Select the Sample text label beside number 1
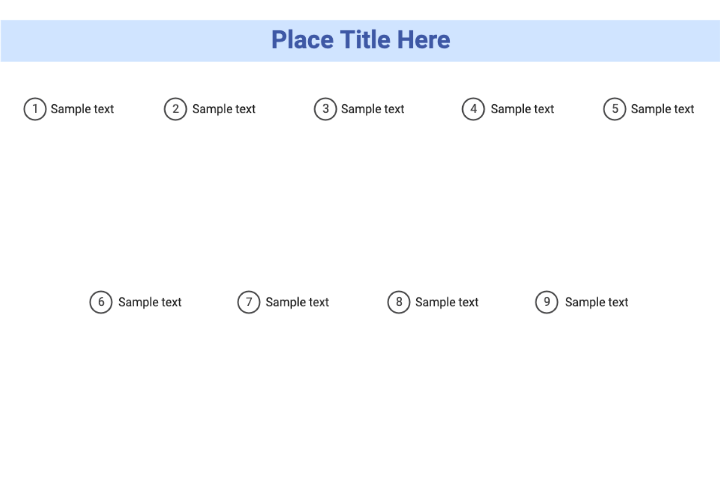 tap(83, 109)
